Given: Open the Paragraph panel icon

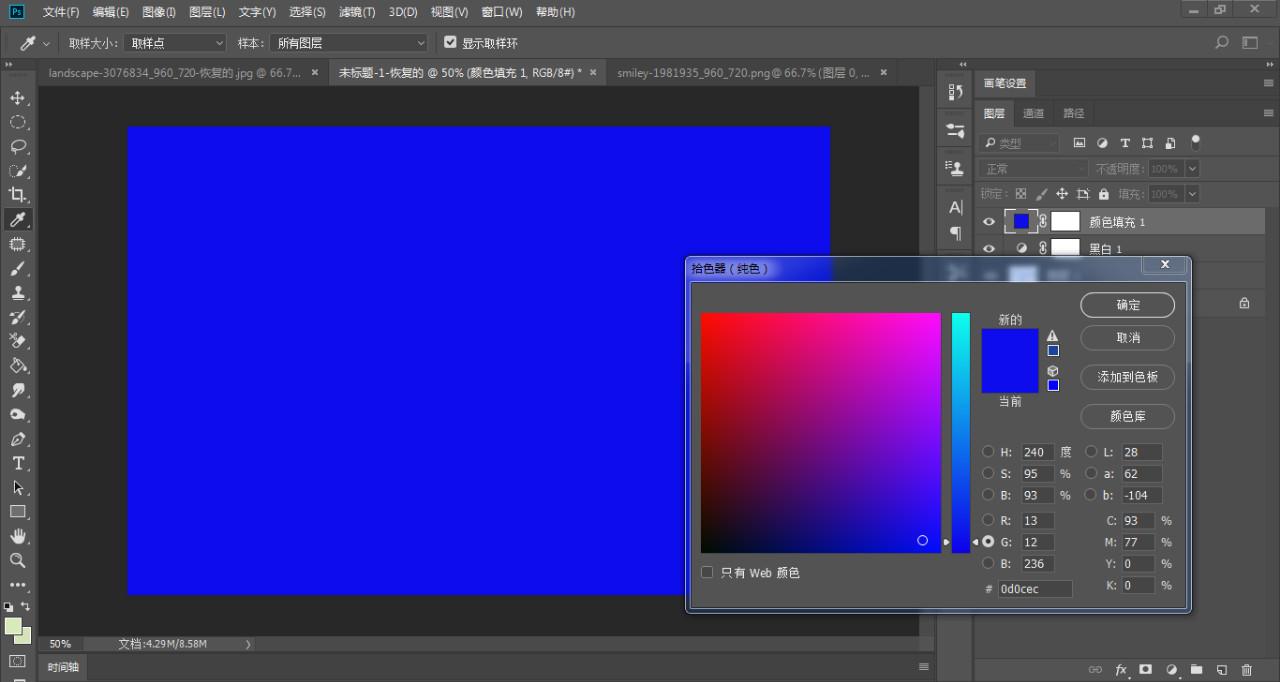Looking at the screenshot, I should [955, 233].
